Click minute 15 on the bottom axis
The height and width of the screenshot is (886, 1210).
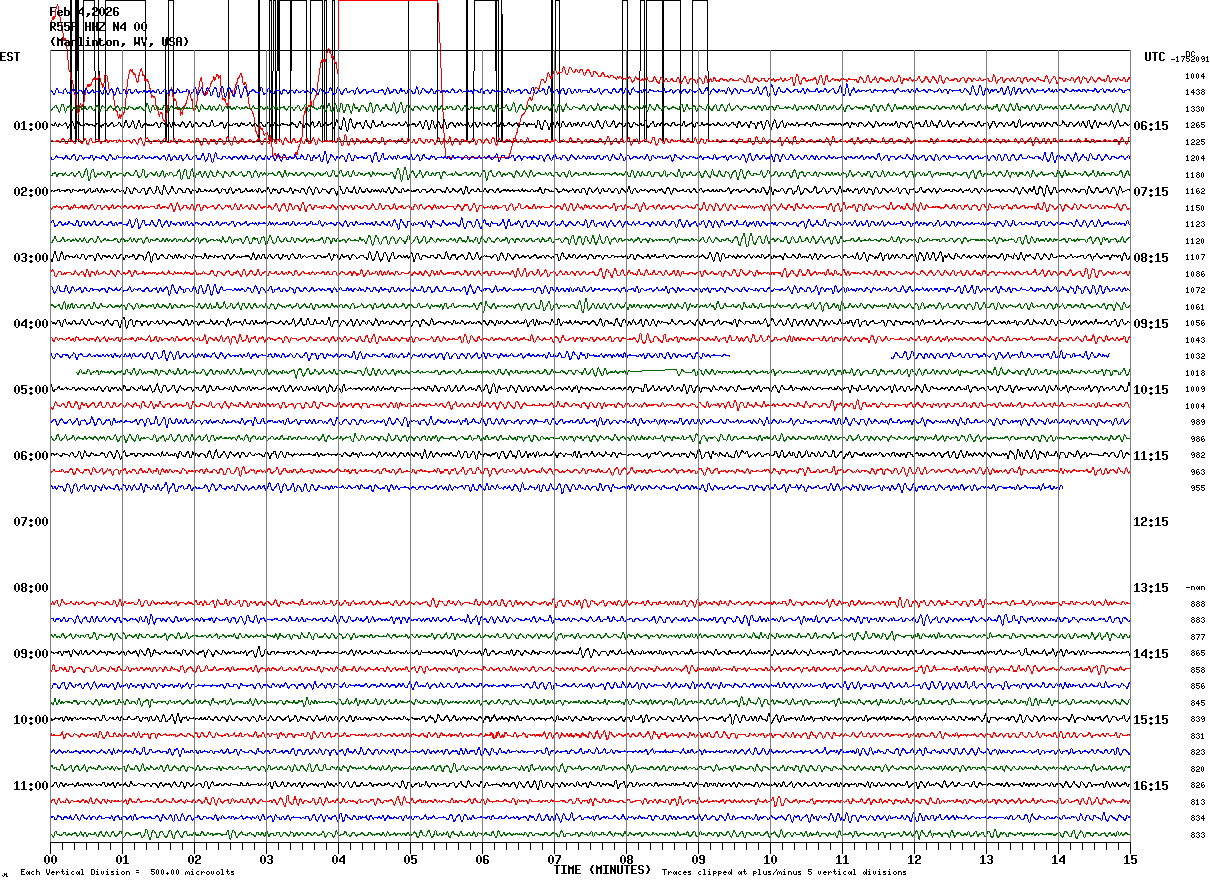point(1129,859)
